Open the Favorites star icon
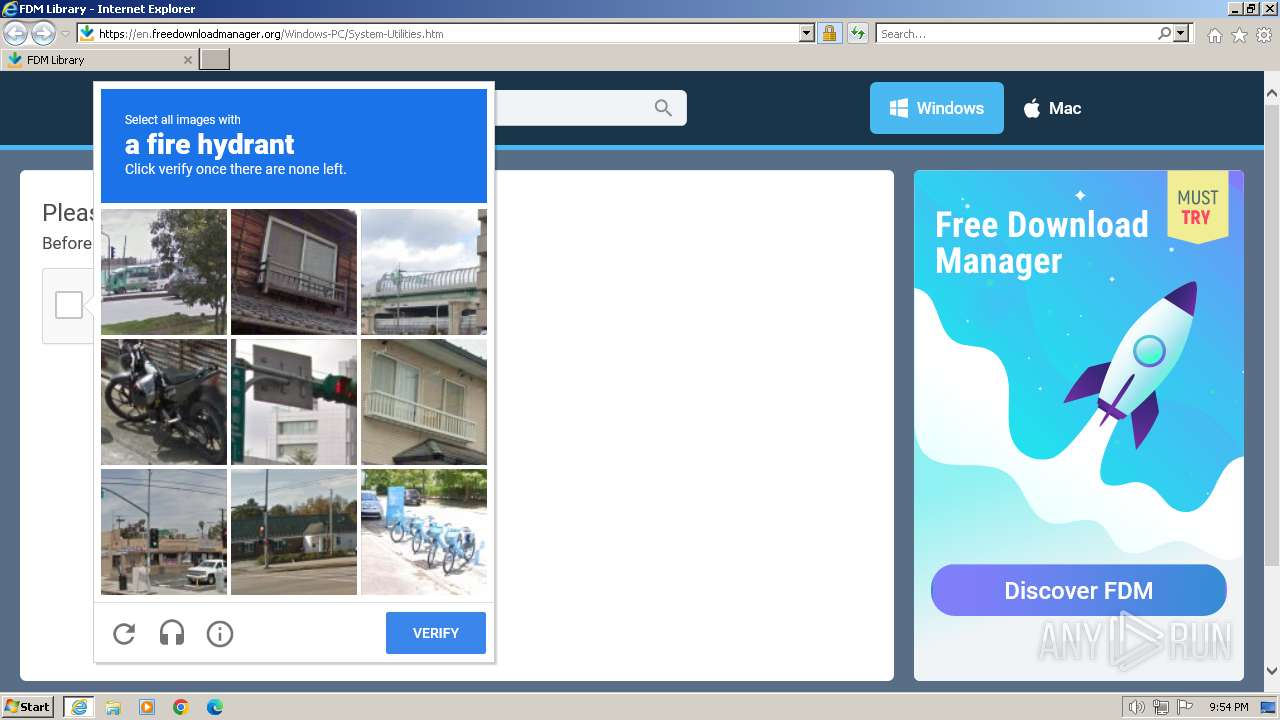This screenshot has height=720, width=1280. (1239, 35)
